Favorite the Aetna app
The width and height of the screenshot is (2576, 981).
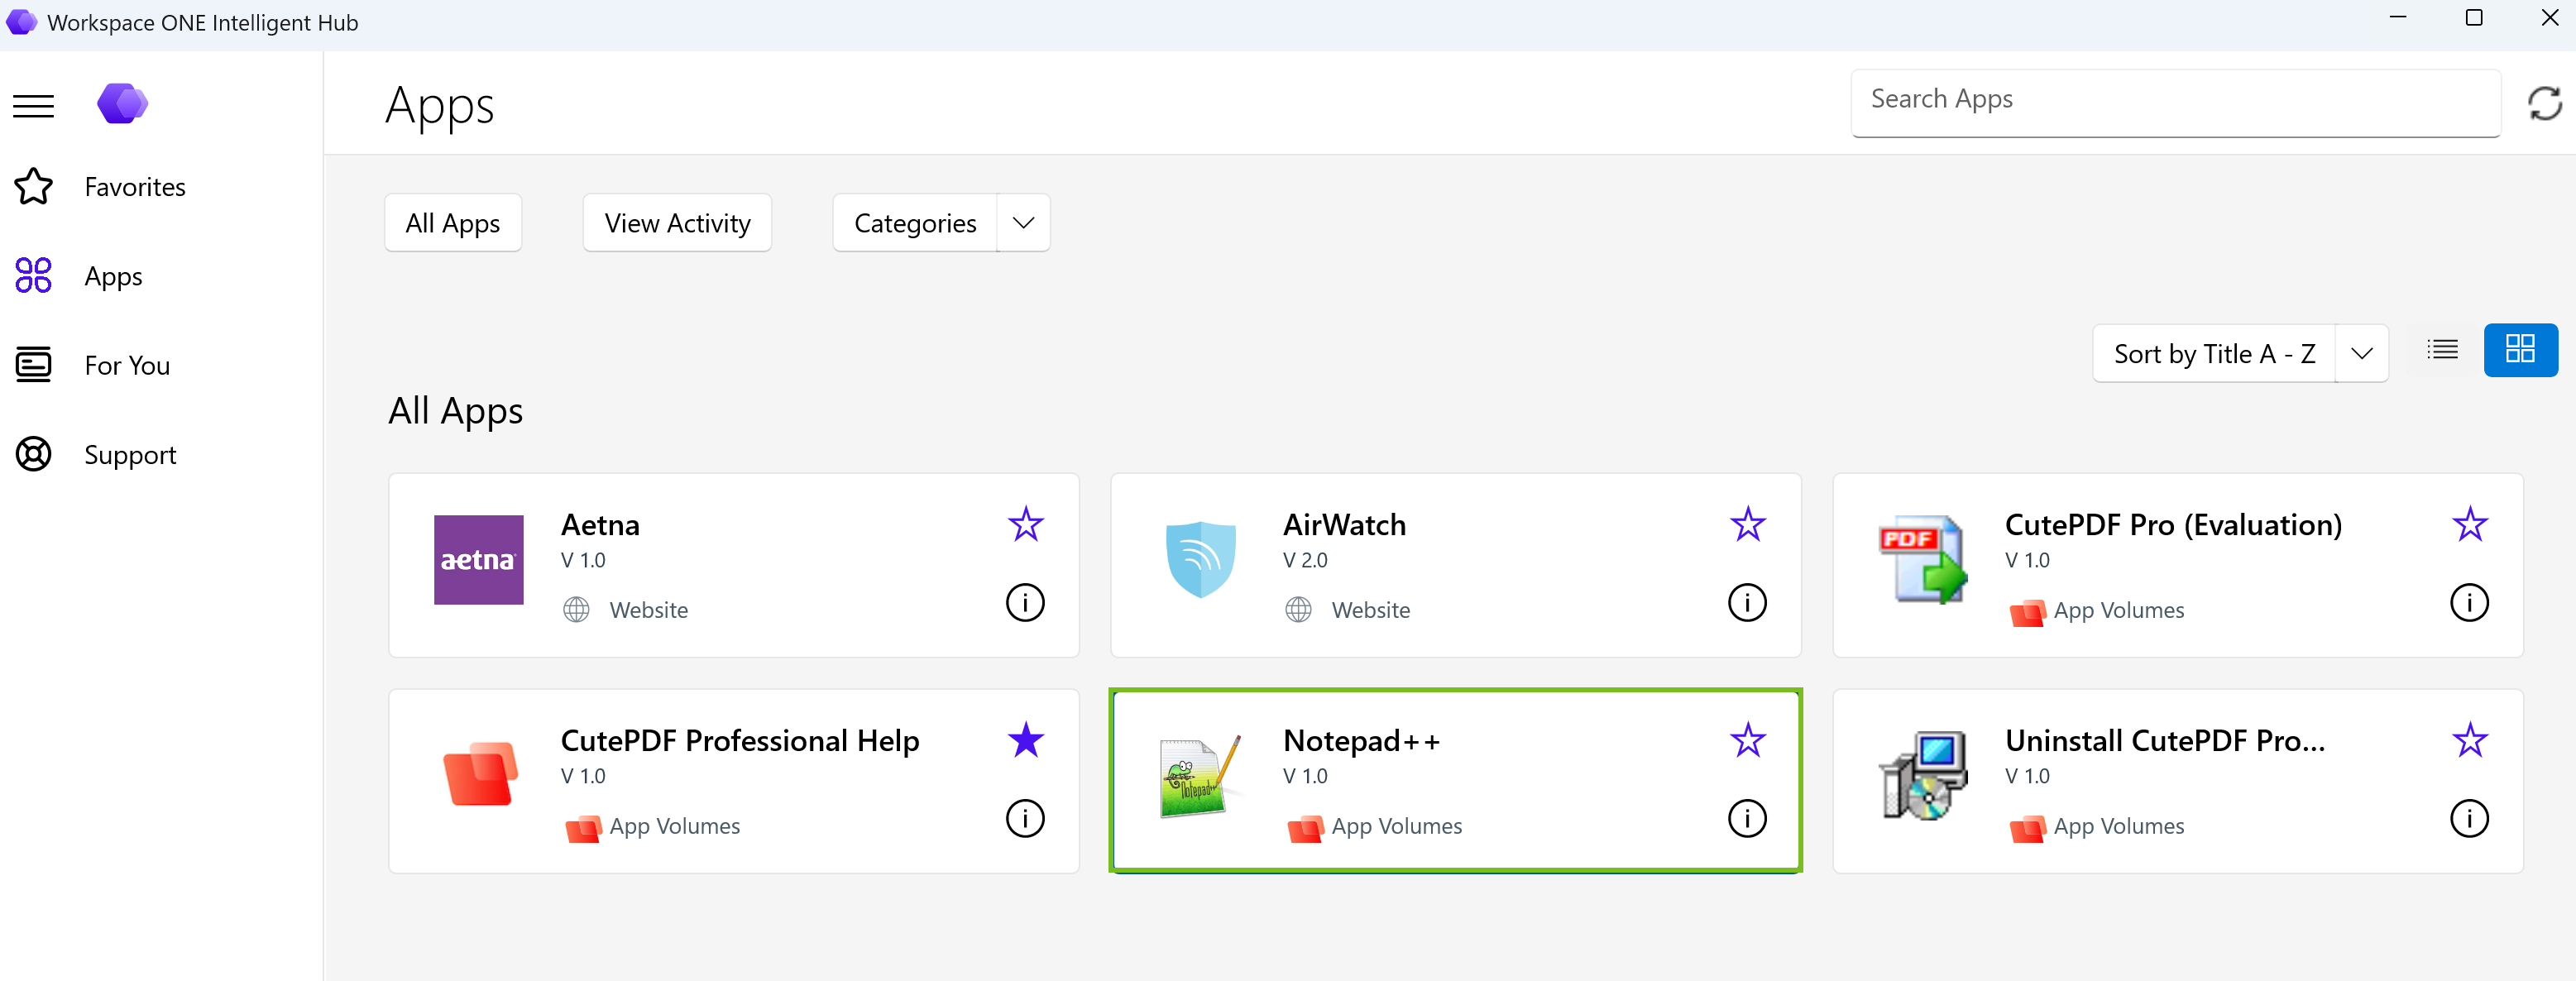1026,524
